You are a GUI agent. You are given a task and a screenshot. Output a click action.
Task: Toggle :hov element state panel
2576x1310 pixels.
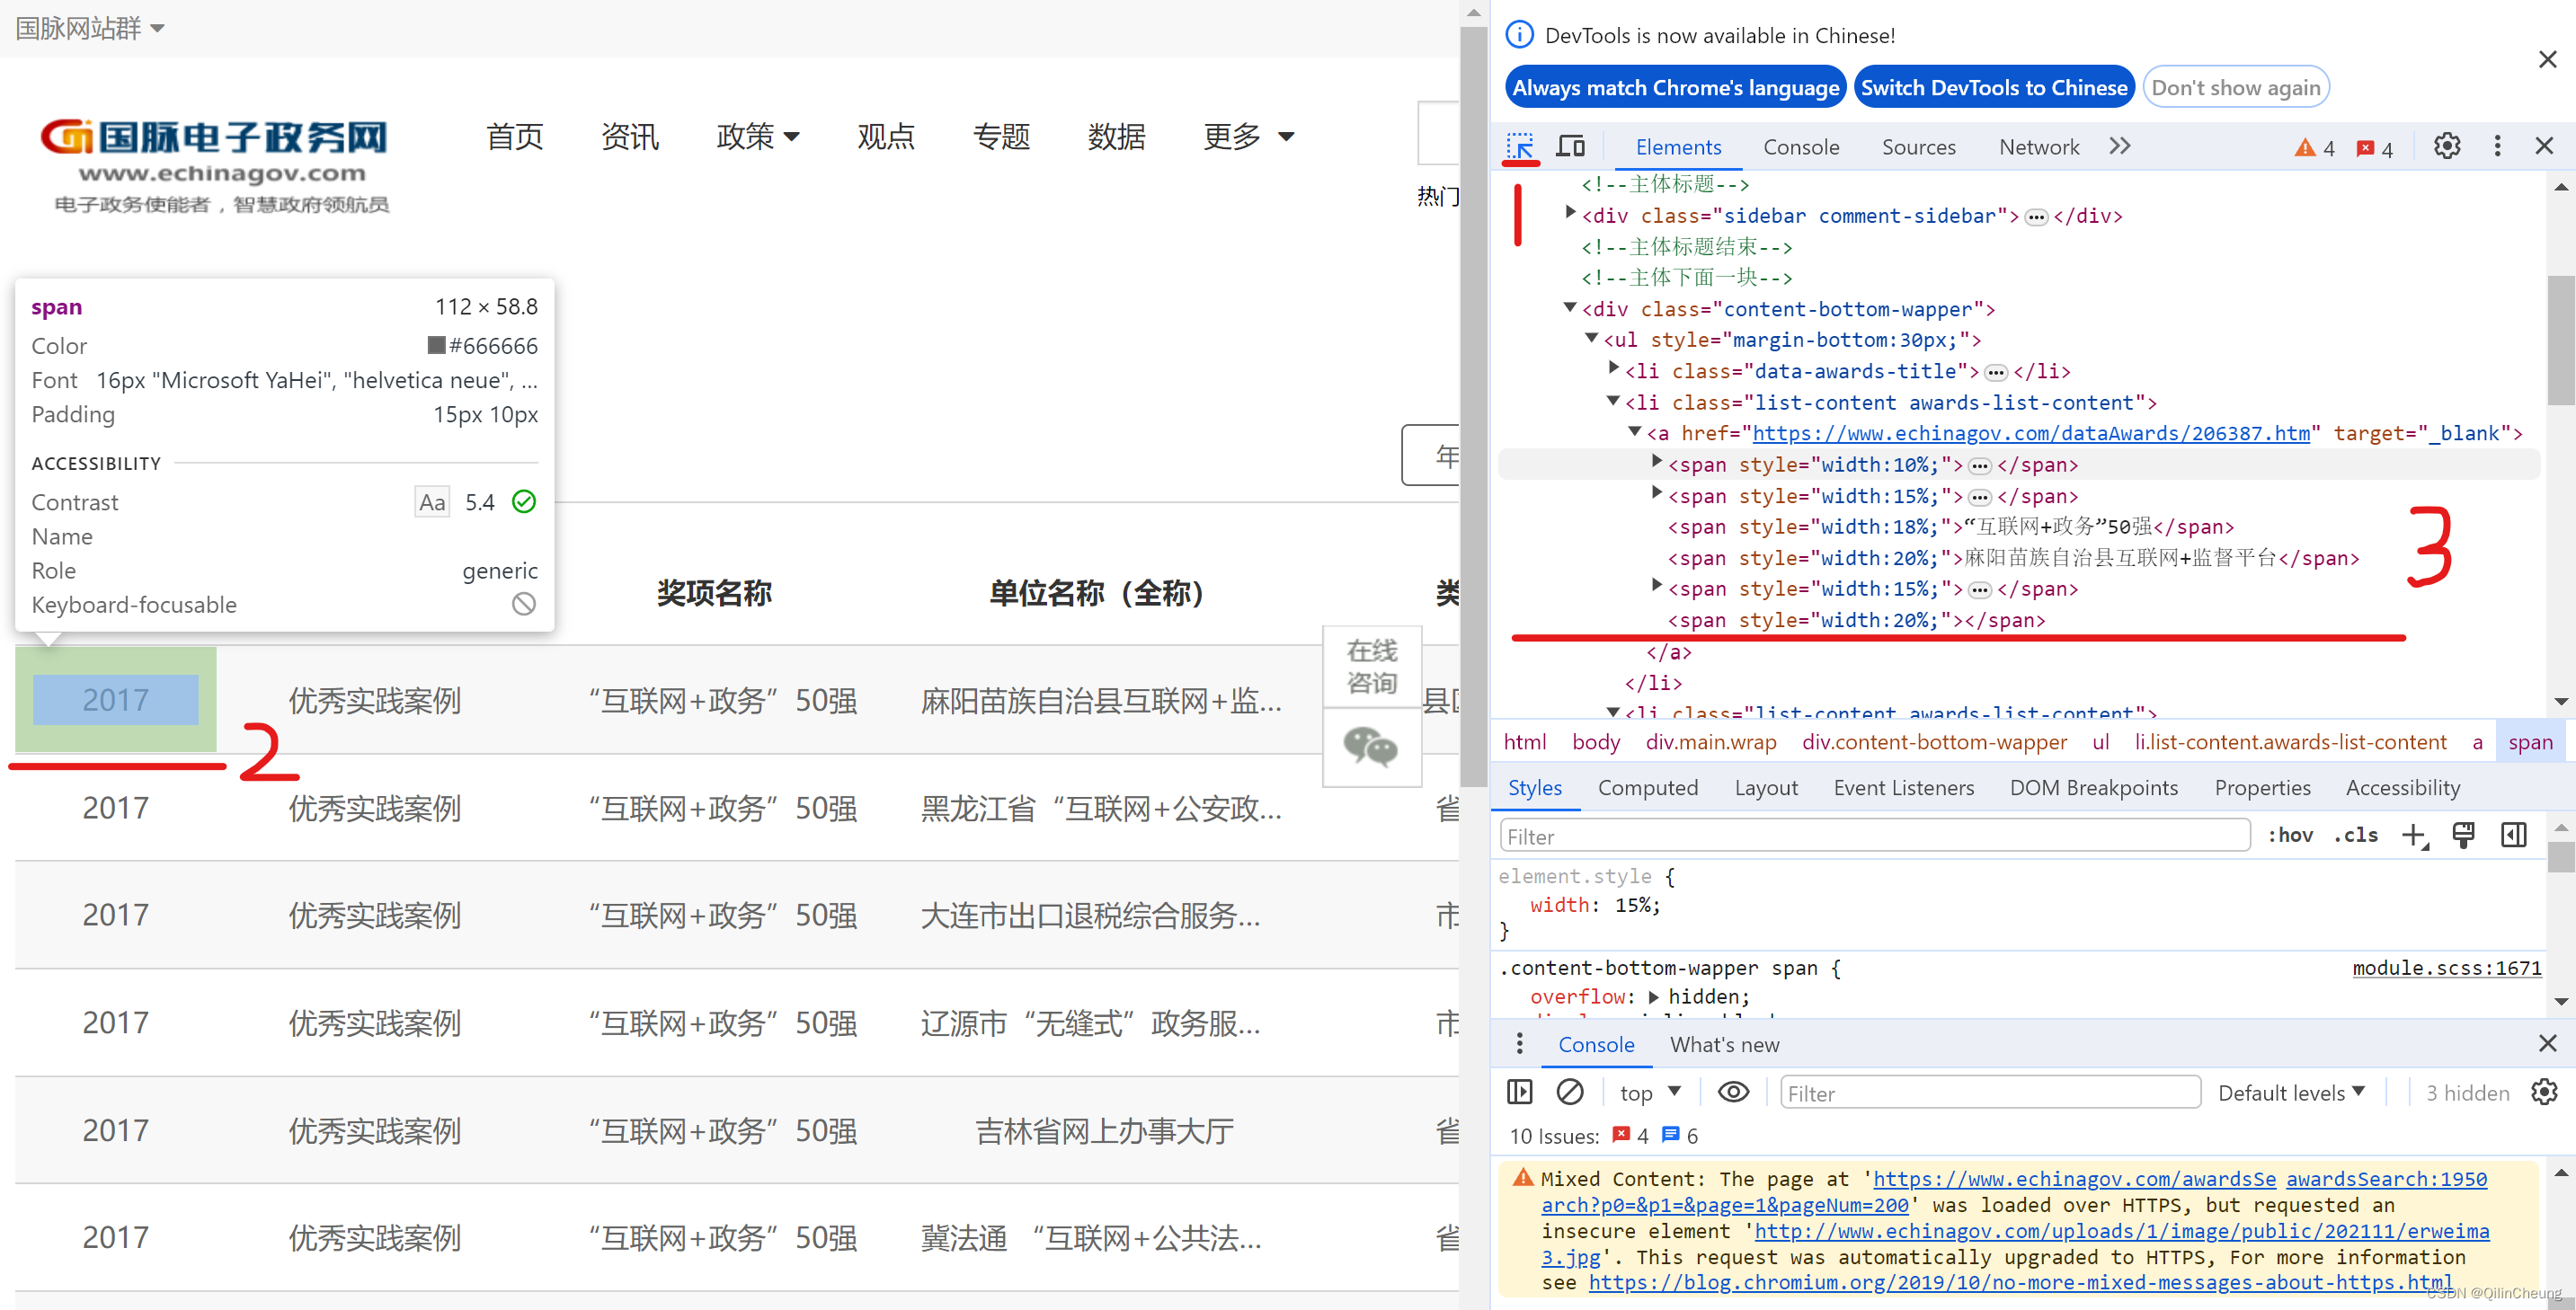pyautogui.click(x=2289, y=835)
